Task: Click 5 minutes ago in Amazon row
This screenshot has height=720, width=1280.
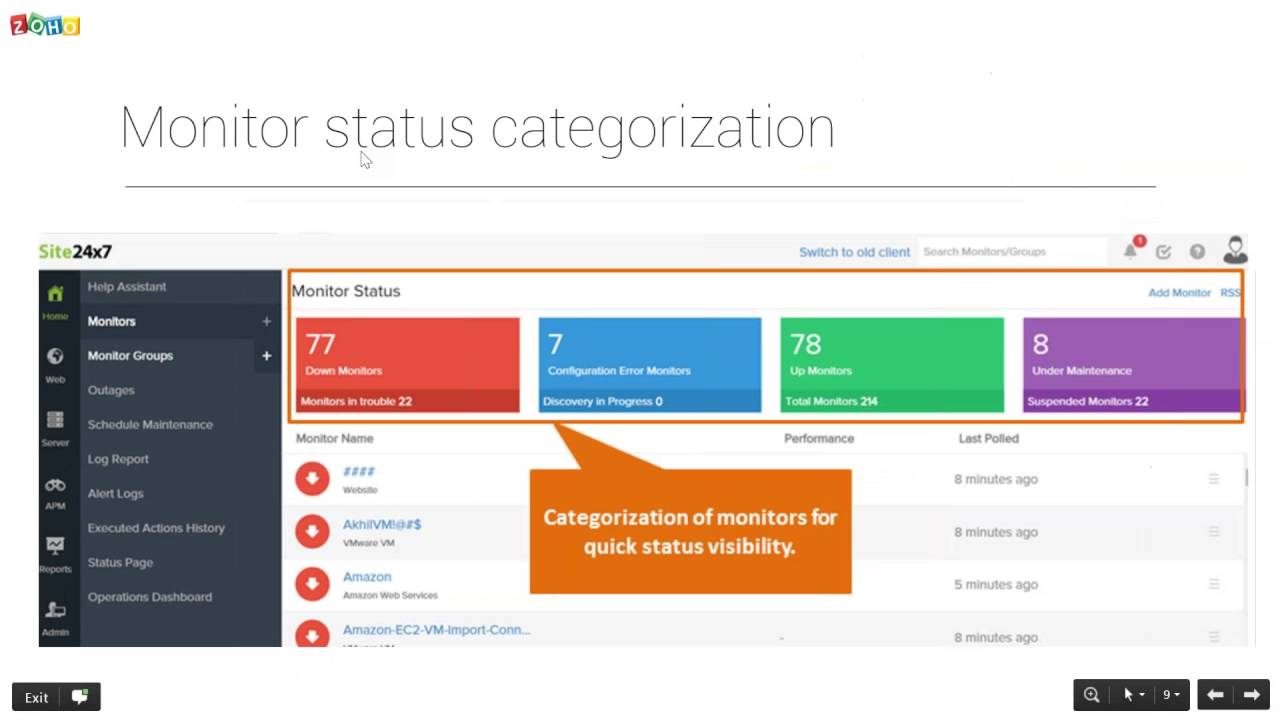Action: (996, 585)
